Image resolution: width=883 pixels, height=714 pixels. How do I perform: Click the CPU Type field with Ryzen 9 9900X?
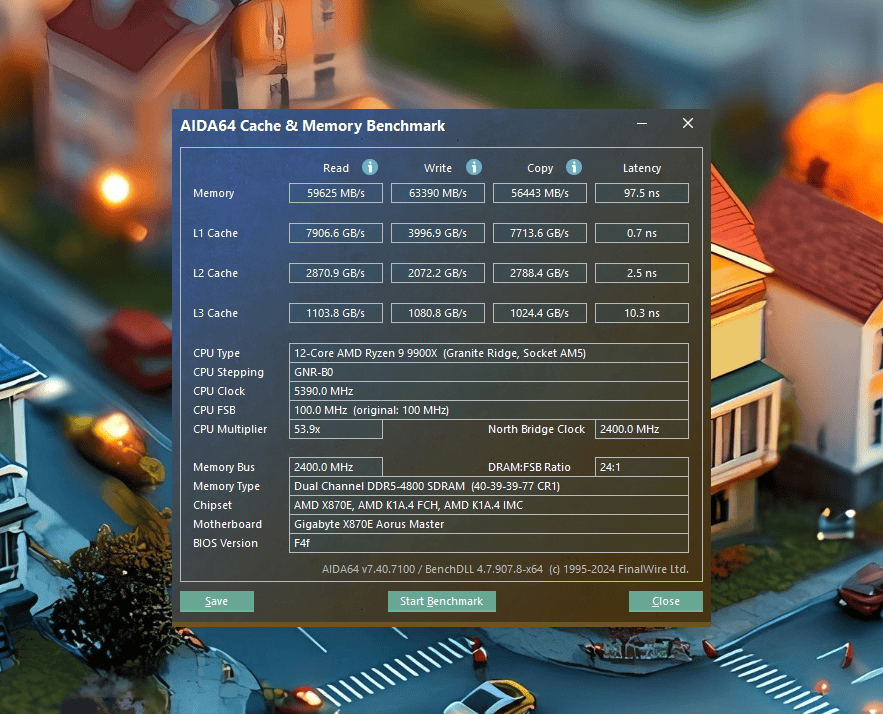point(489,353)
